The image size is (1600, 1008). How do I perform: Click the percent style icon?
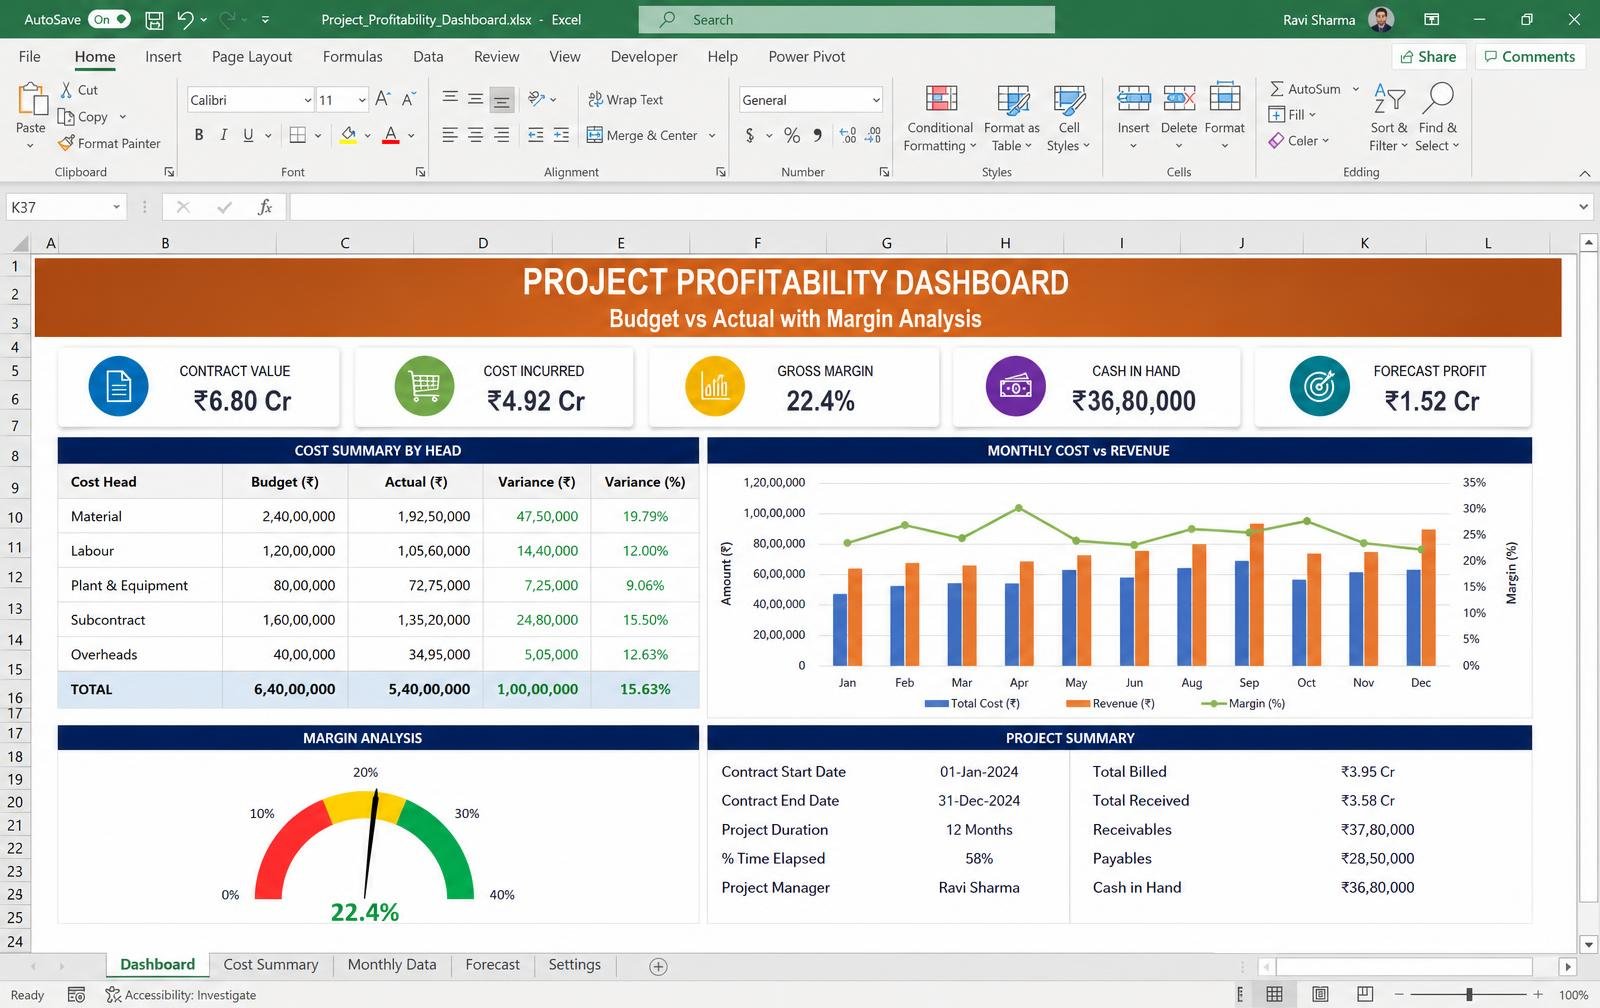tap(792, 135)
